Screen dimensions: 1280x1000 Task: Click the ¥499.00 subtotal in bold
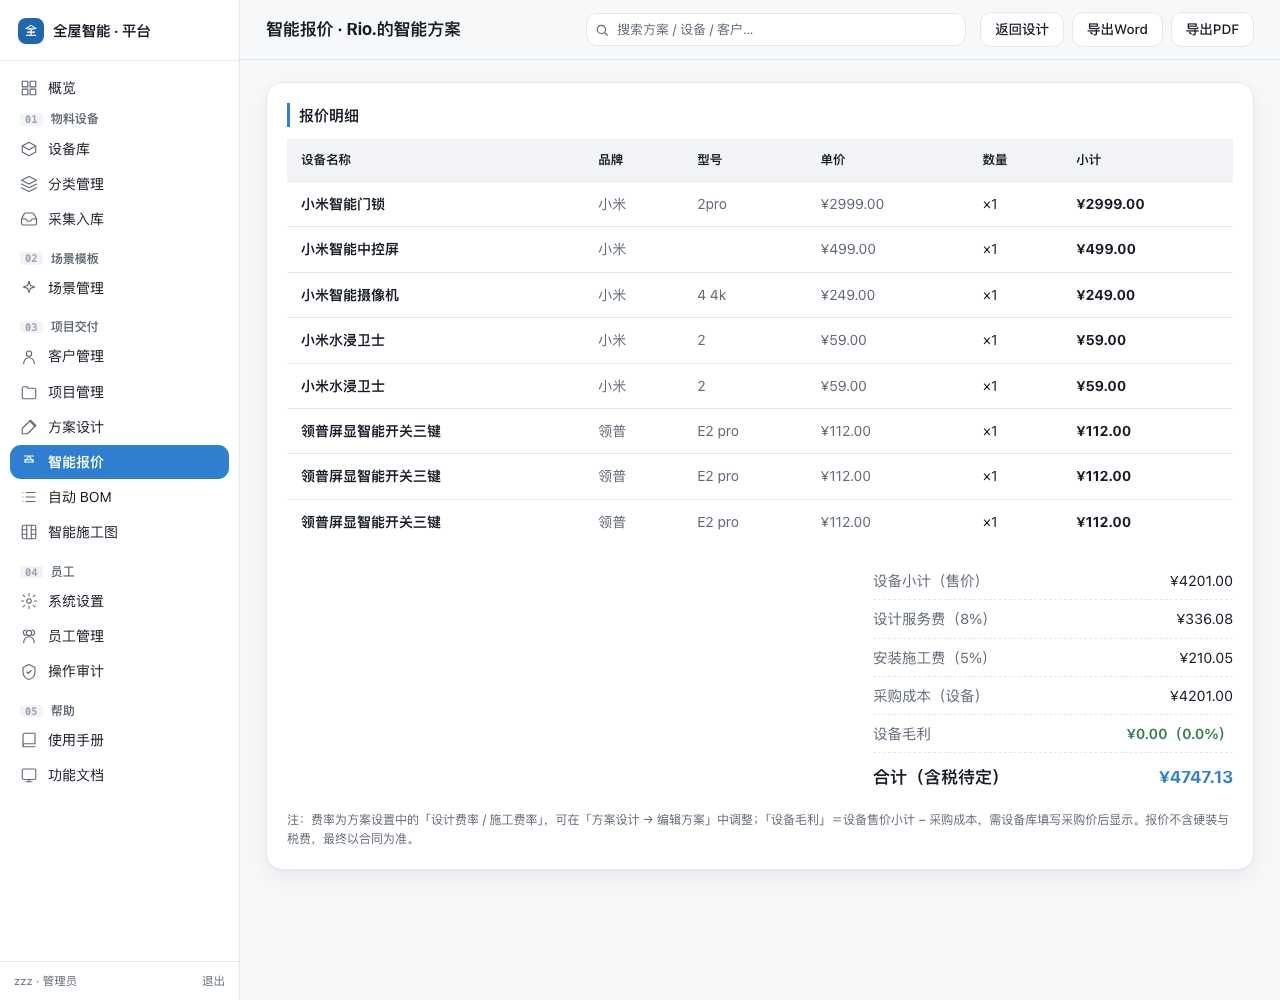tap(1106, 249)
